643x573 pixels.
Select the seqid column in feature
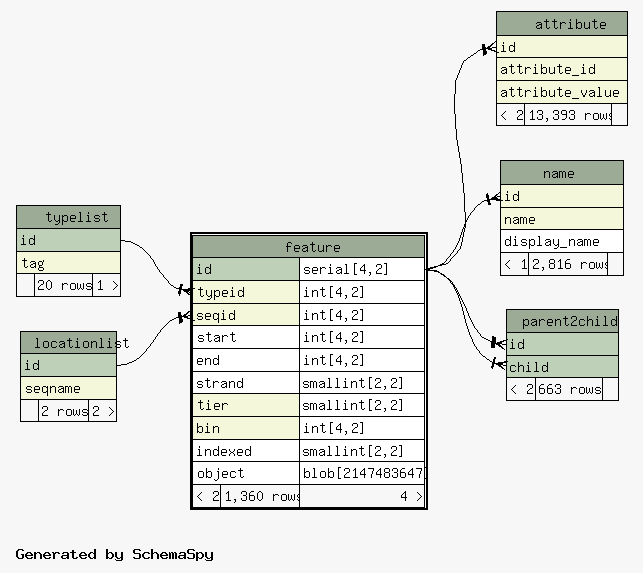coord(245,315)
